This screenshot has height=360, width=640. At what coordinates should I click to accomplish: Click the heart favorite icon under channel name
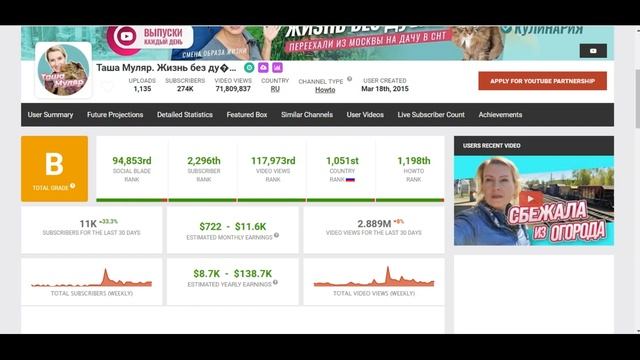click(x=107, y=87)
